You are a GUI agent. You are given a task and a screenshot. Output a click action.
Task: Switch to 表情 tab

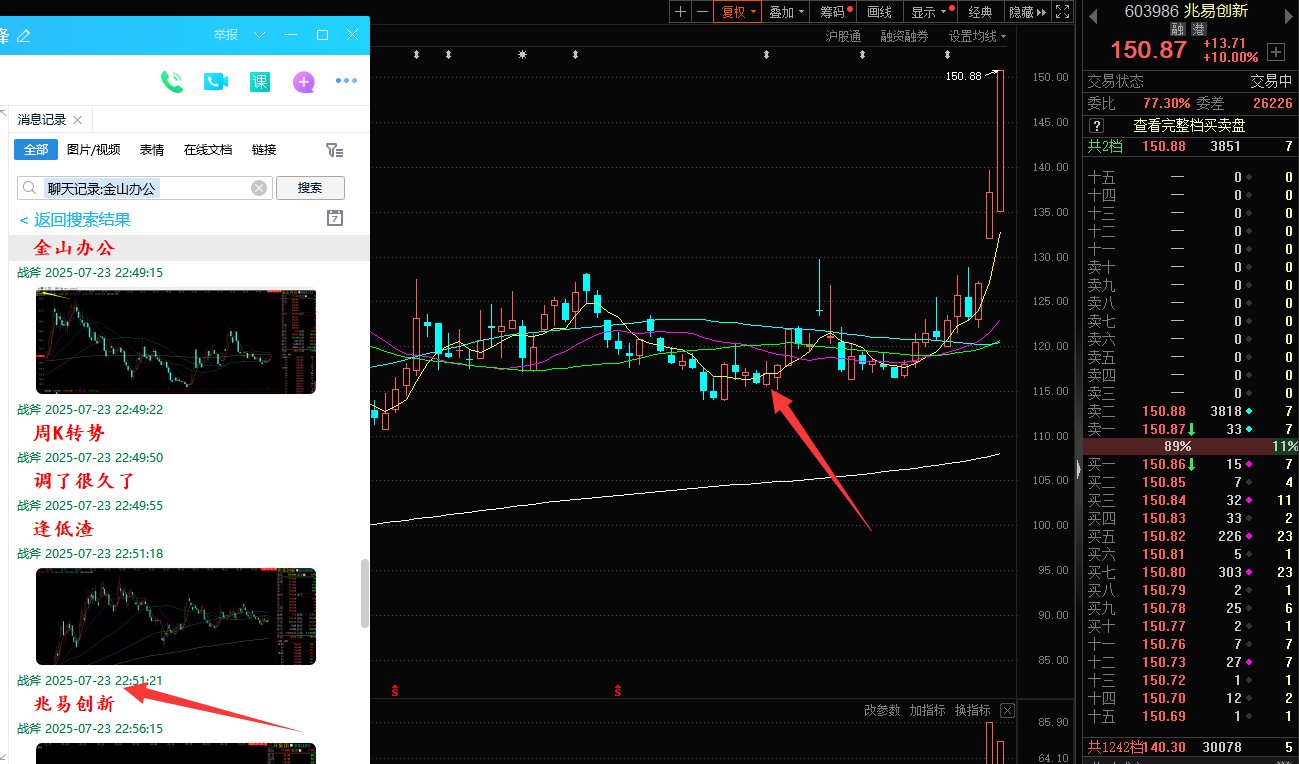coord(152,150)
